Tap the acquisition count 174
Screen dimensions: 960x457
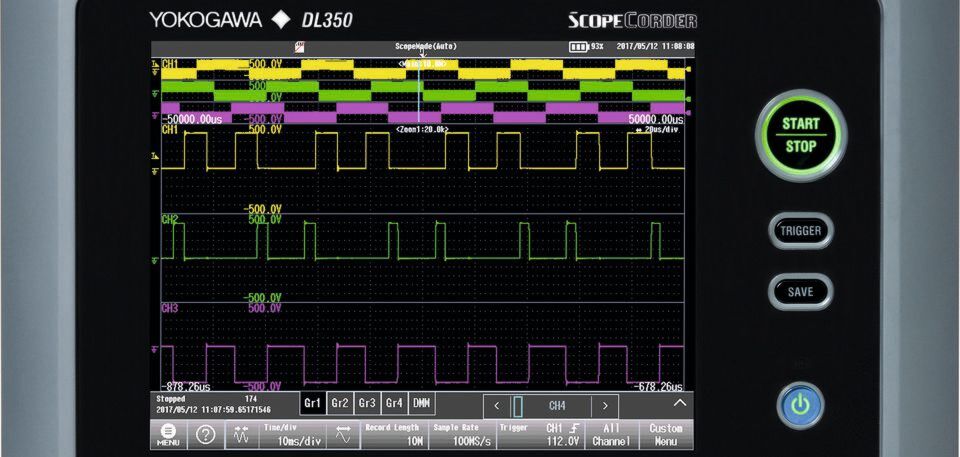250,399
